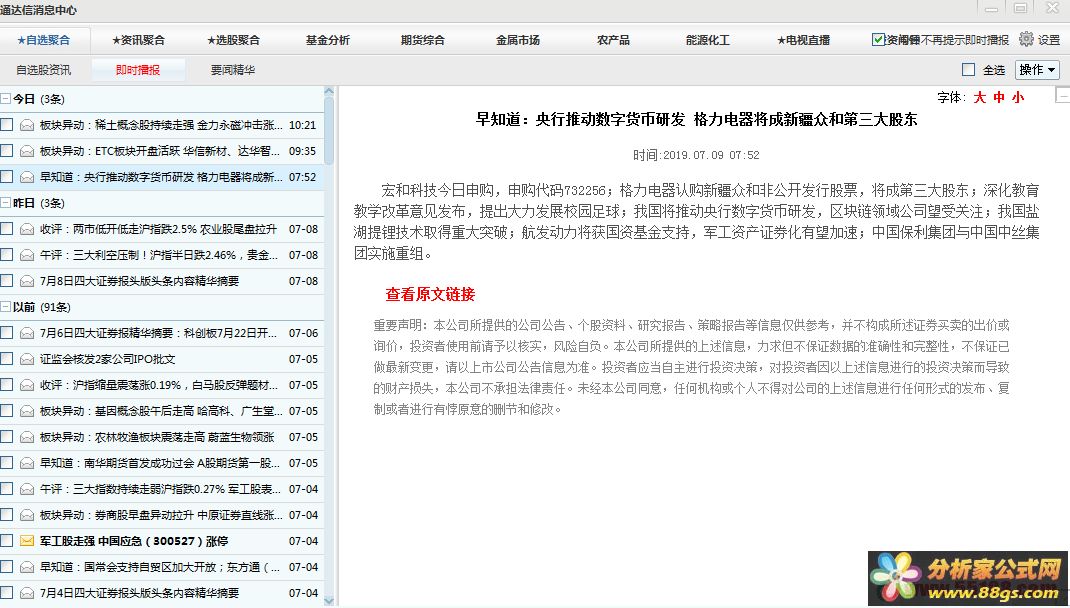Check box for 早知道:央行推动数字货币 message
The width and height of the screenshot is (1070, 608).
coord(7,176)
